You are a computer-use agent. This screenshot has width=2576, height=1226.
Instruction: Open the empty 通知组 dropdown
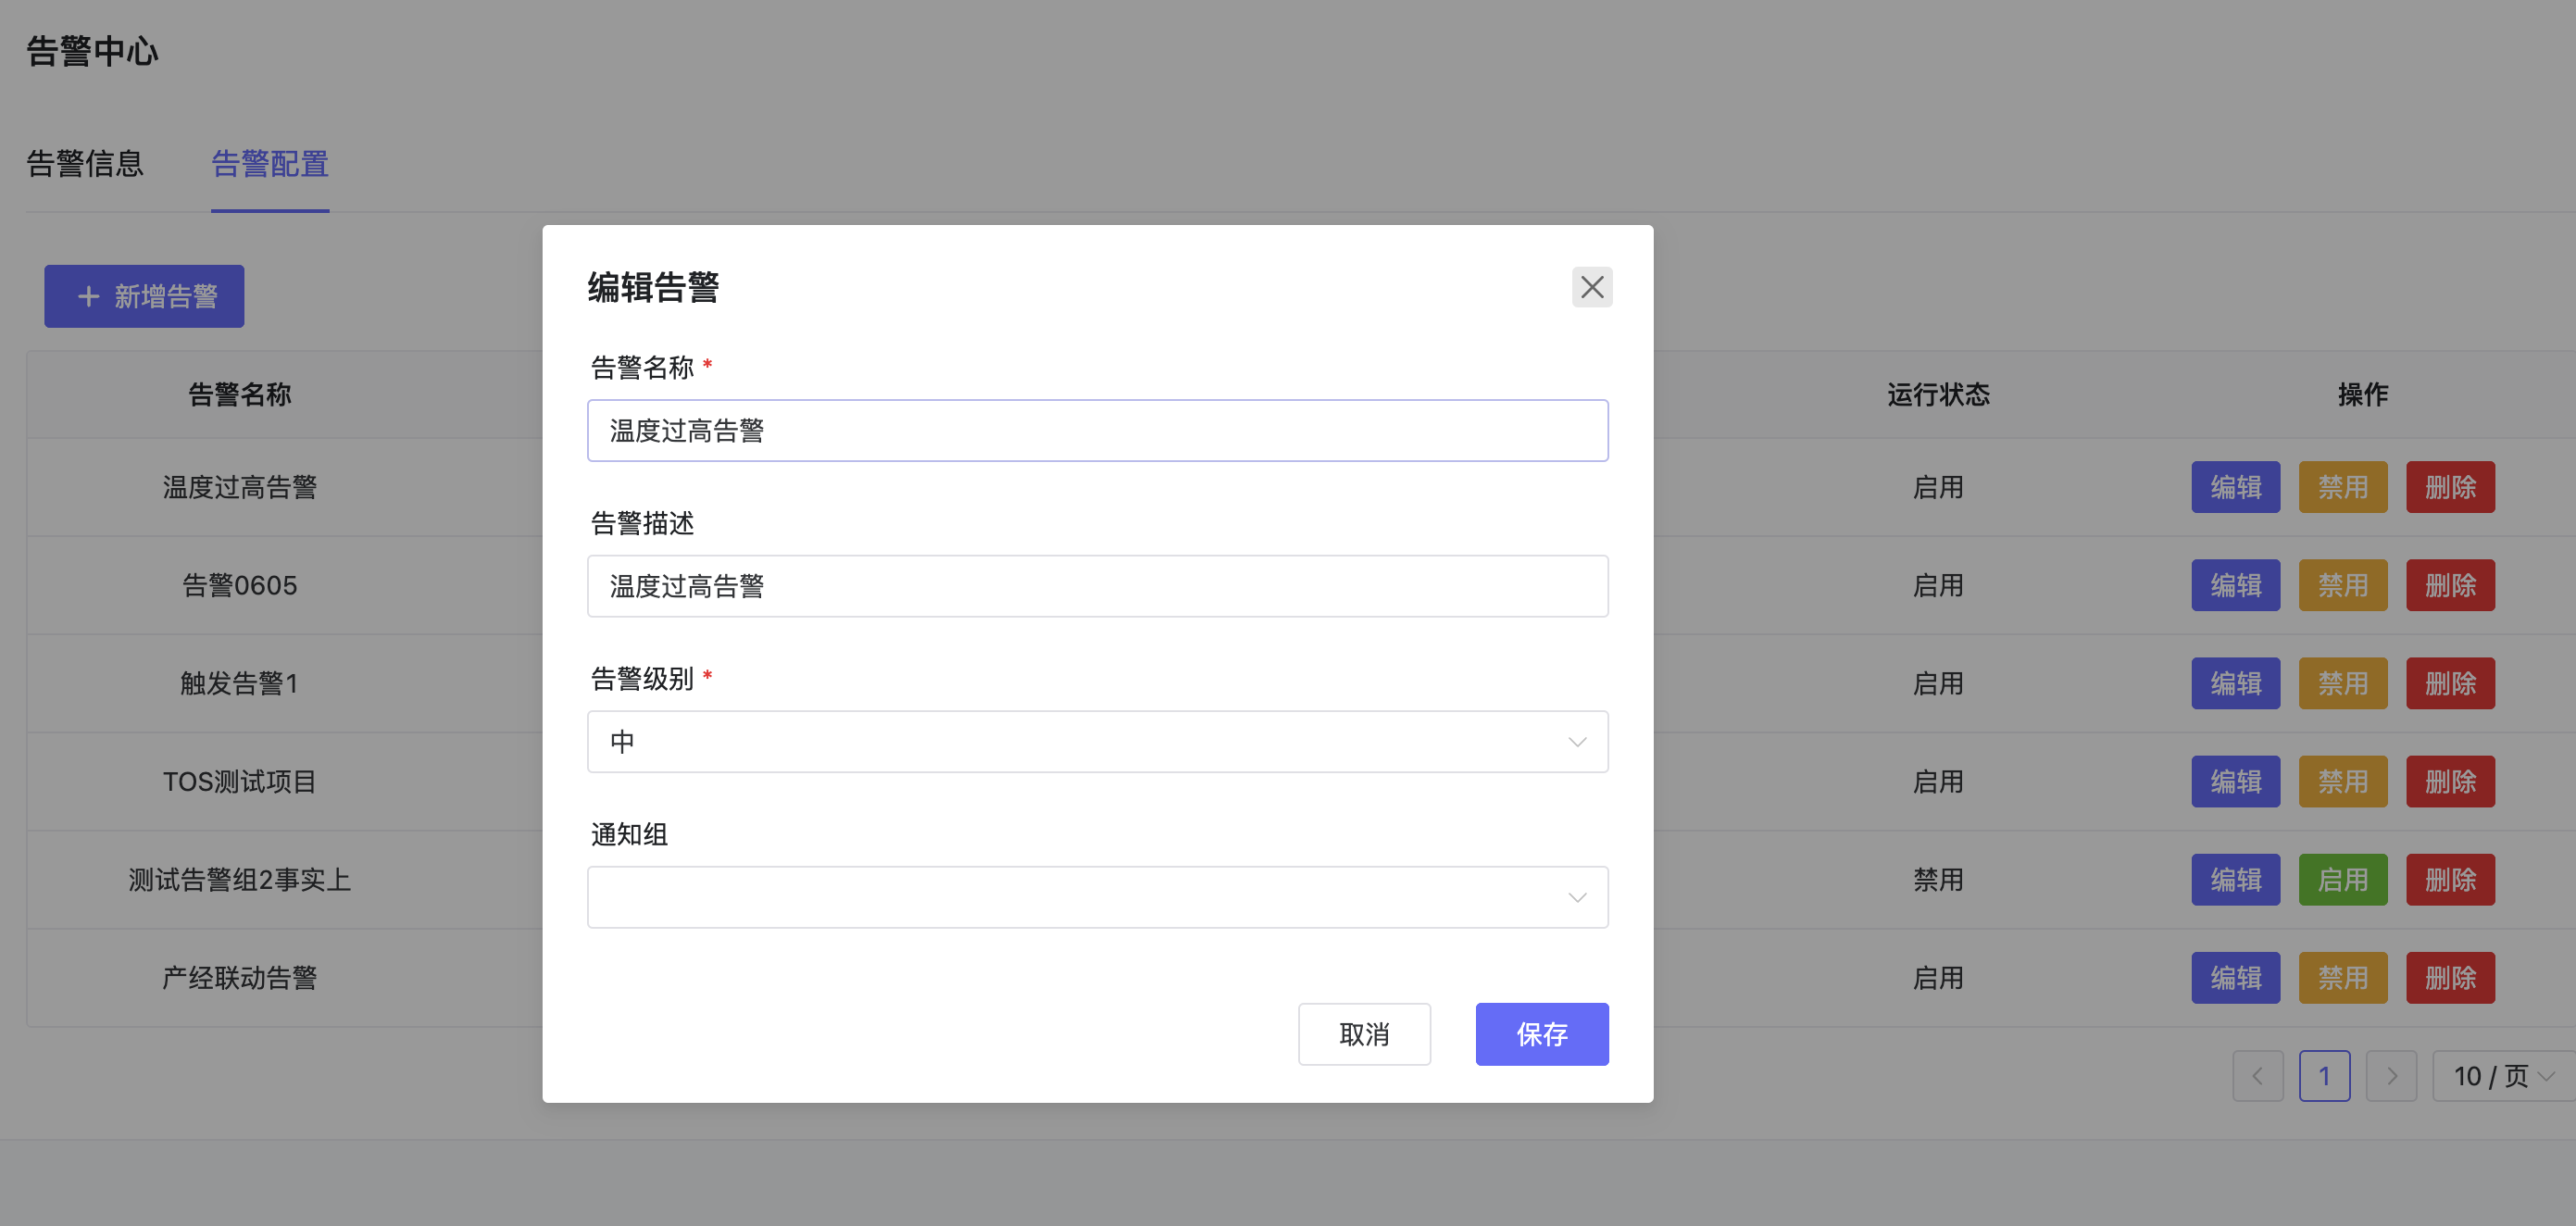[1097, 897]
